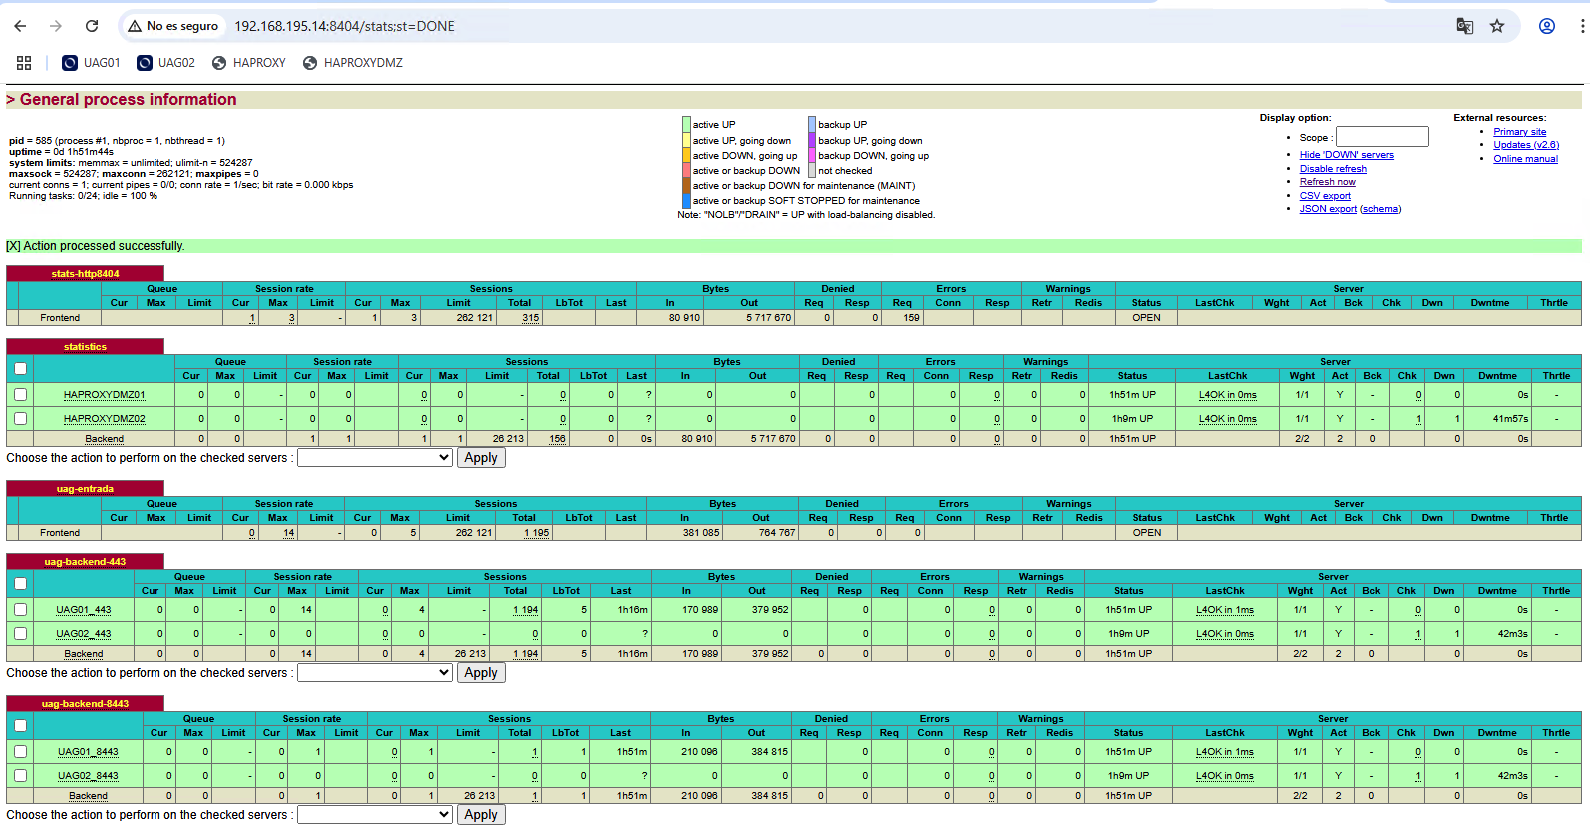Visit the HAProxy Primary site link

pos(1519,132)
